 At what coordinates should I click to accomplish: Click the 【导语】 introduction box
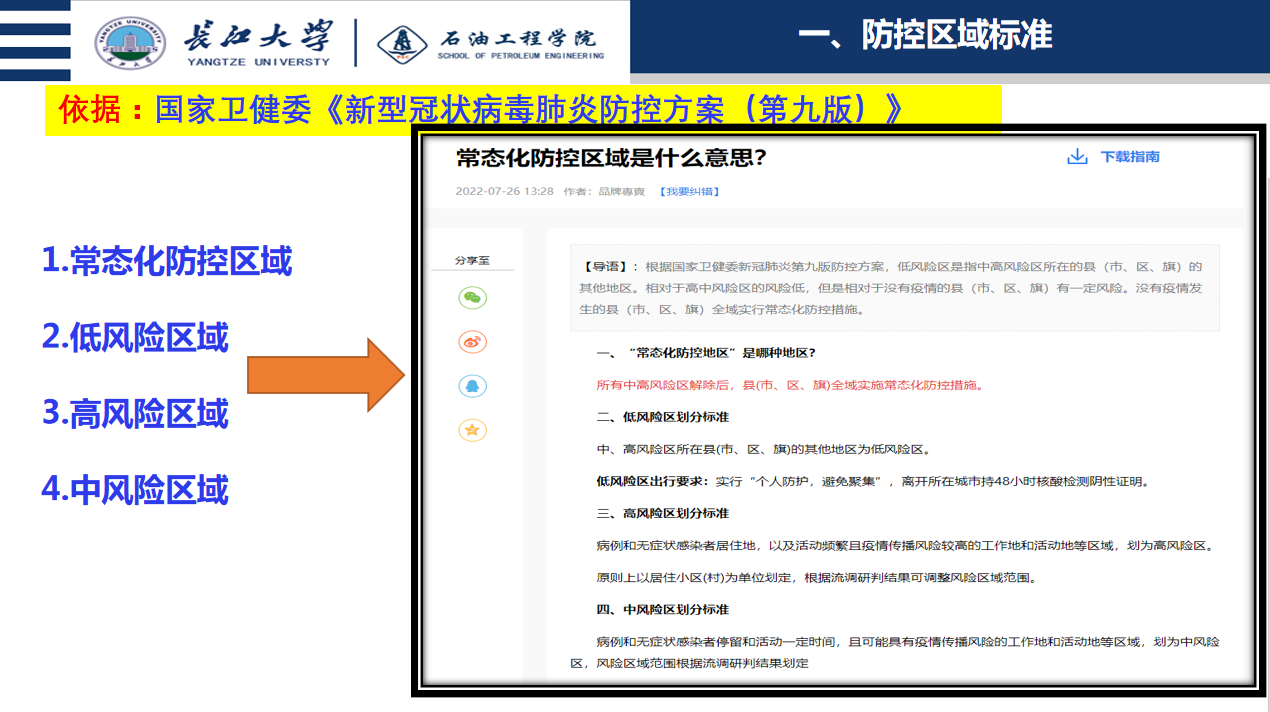pyautogui.click(x=894, y=288)
